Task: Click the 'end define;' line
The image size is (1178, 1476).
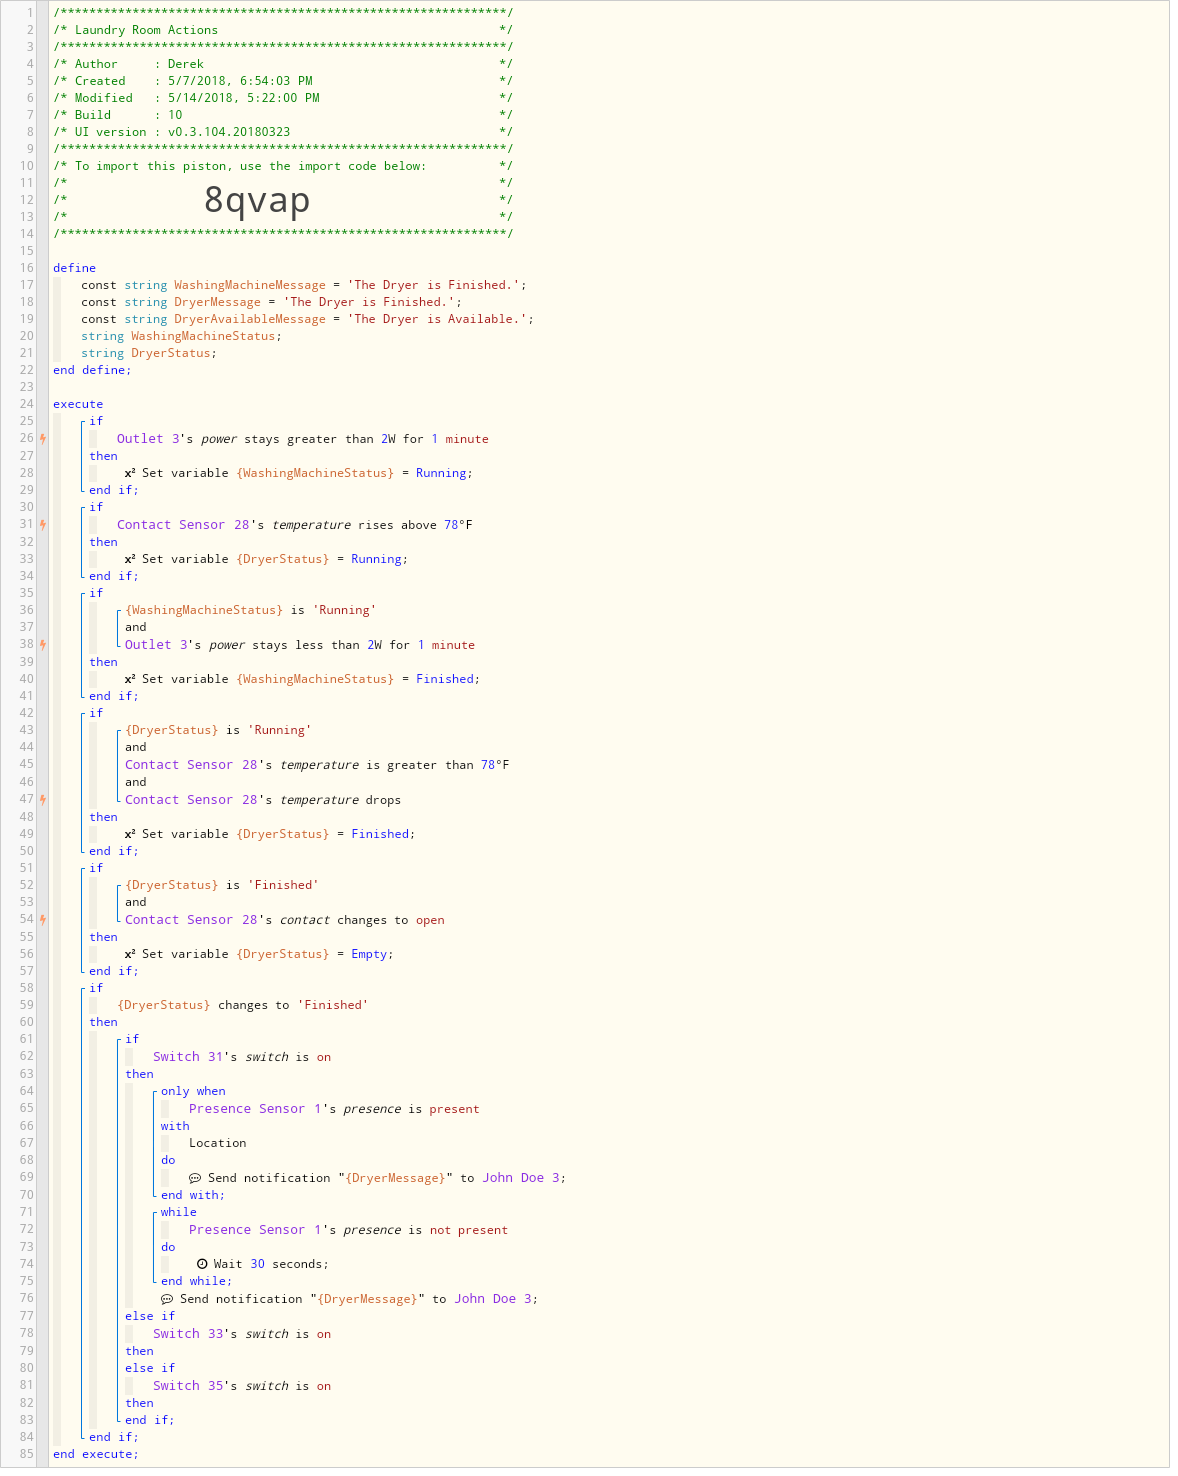Action: [92, 370]
